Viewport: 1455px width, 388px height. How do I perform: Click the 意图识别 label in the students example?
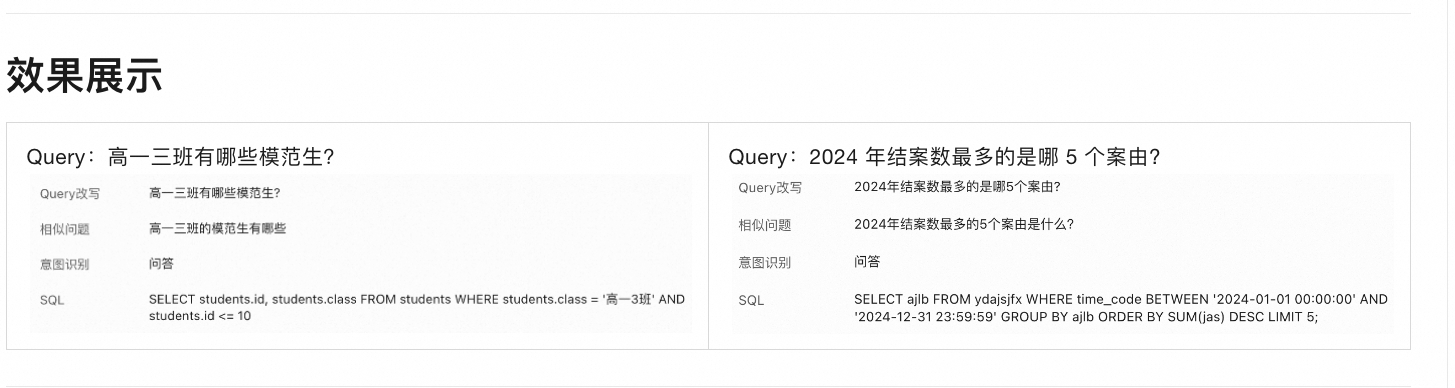(x=65, y=264)
